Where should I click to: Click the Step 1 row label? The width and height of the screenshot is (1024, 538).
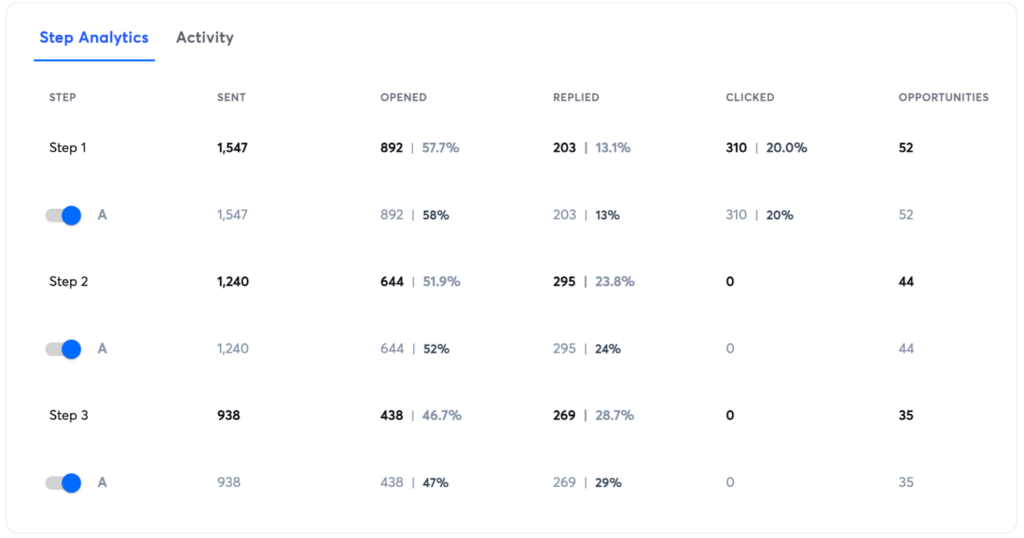[x=68, y=148]
